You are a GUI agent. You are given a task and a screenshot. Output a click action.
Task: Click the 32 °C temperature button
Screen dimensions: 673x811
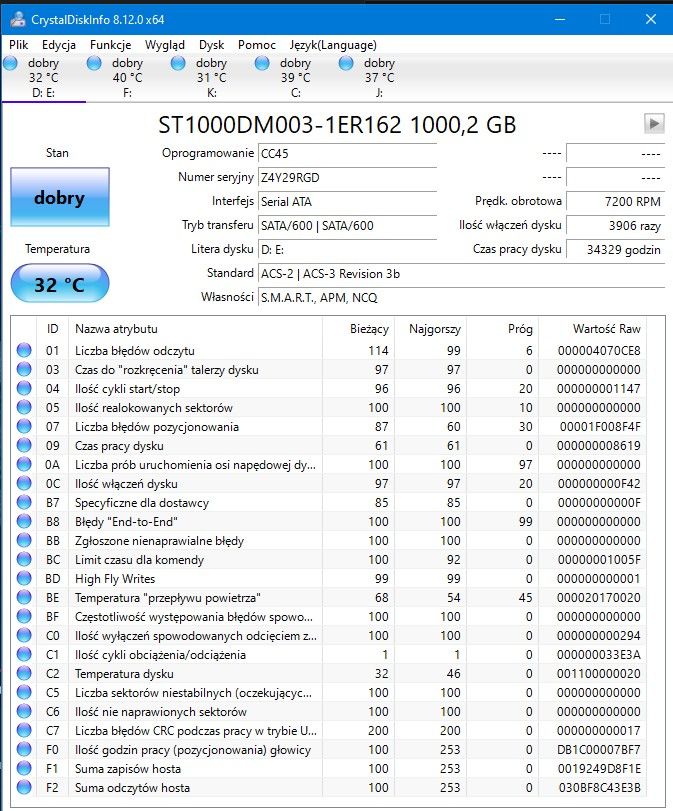point(60,283)
